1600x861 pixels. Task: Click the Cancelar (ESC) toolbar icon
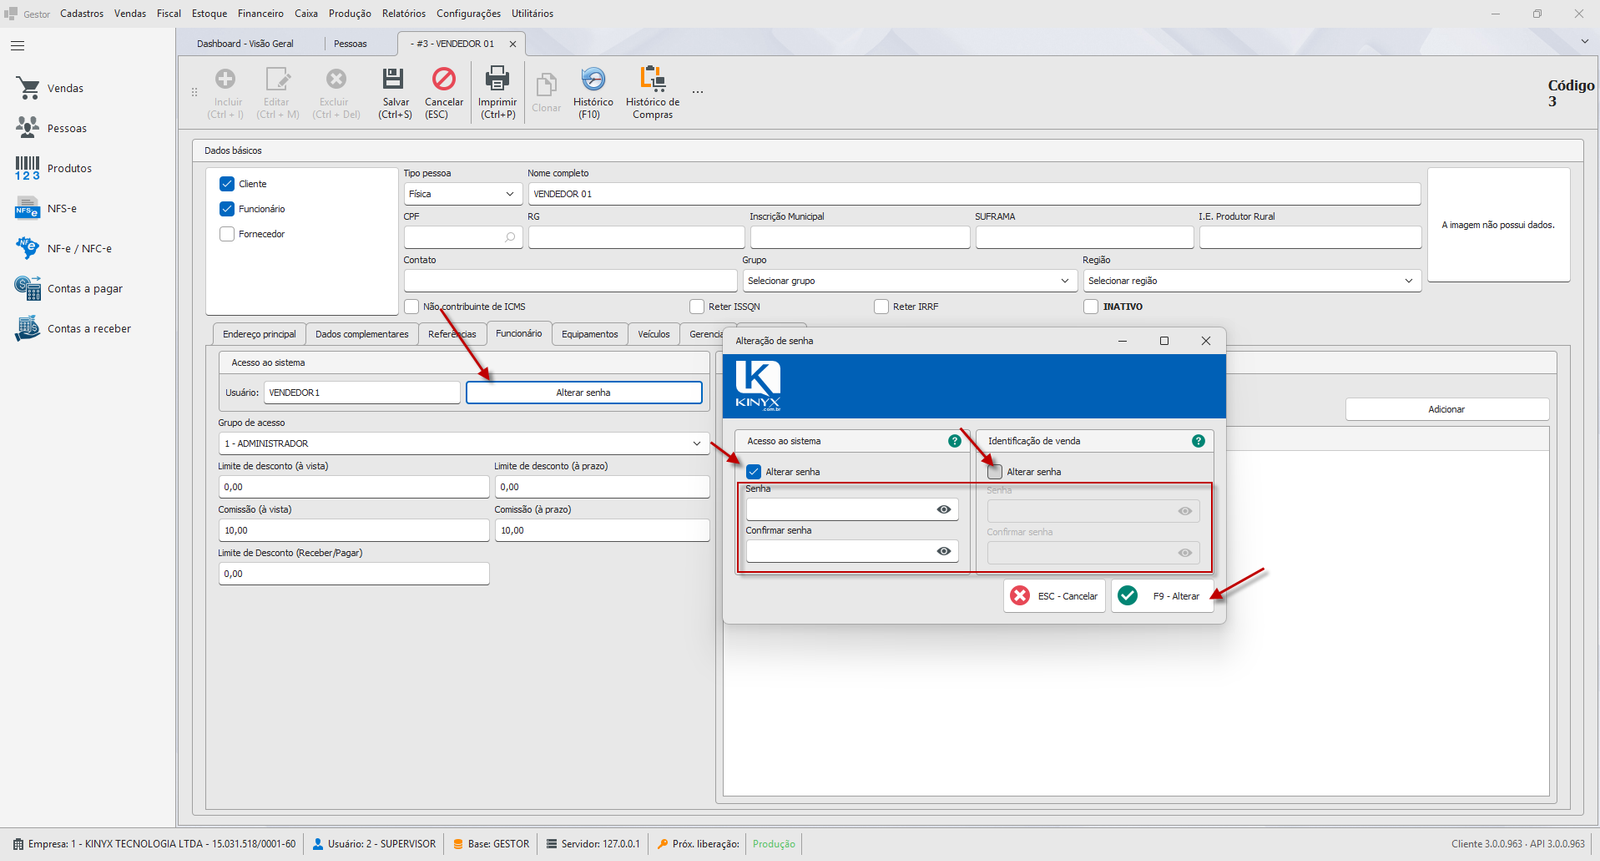point(443,79)
